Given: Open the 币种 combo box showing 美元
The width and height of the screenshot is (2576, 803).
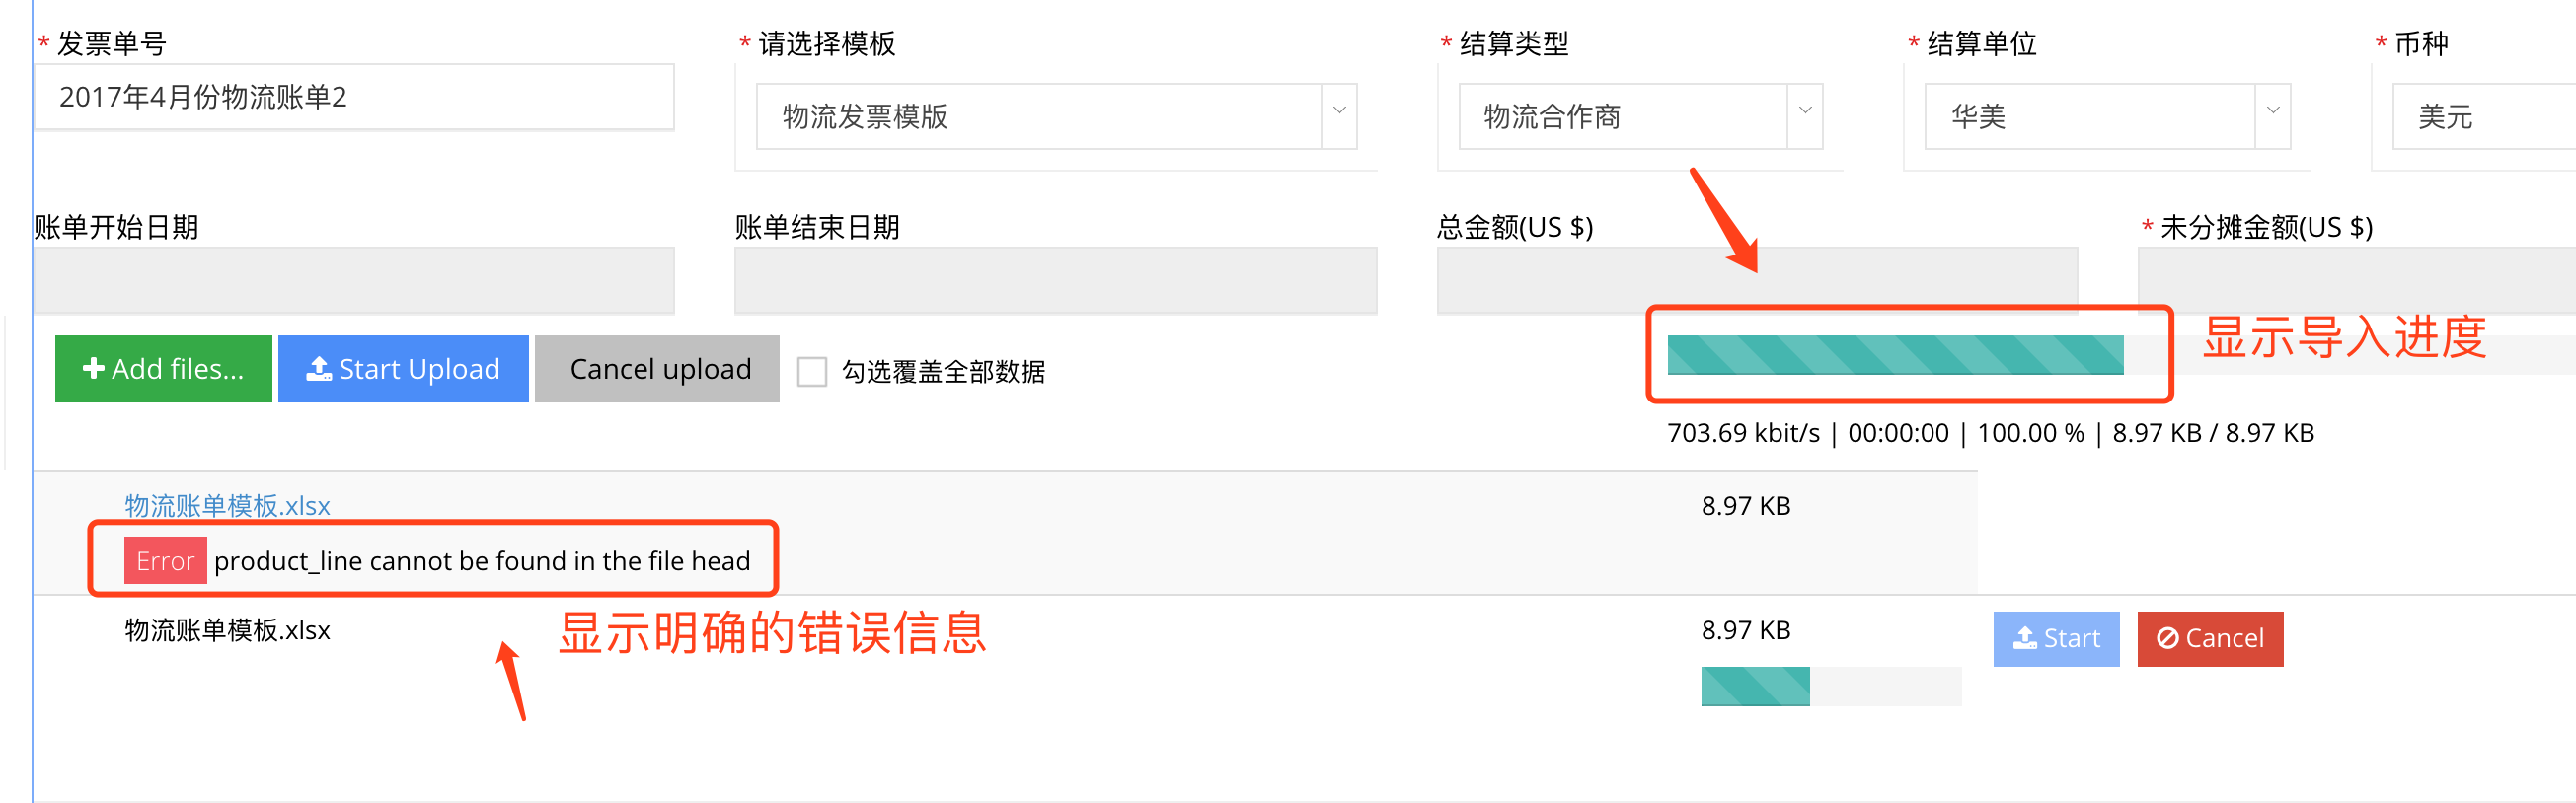Looking at the screenshot, I should point(2484,117).
